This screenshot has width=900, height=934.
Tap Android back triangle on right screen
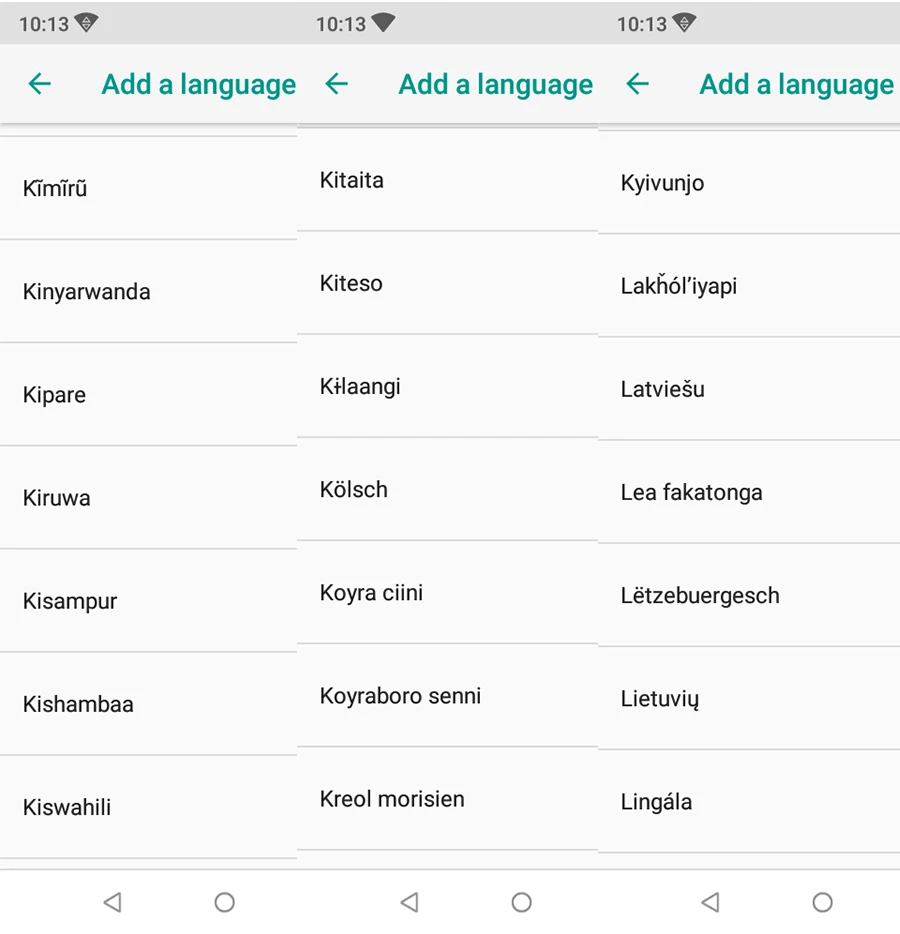point(710,902)
